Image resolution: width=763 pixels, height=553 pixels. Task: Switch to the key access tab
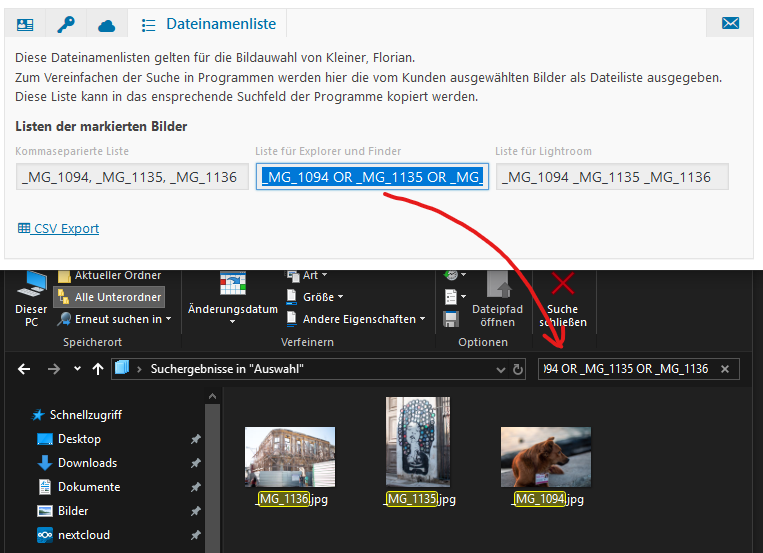(66, 24)
